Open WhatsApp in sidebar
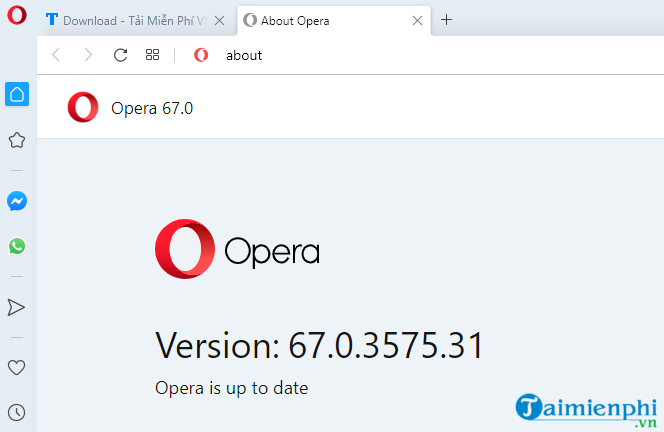 [17, 246]
